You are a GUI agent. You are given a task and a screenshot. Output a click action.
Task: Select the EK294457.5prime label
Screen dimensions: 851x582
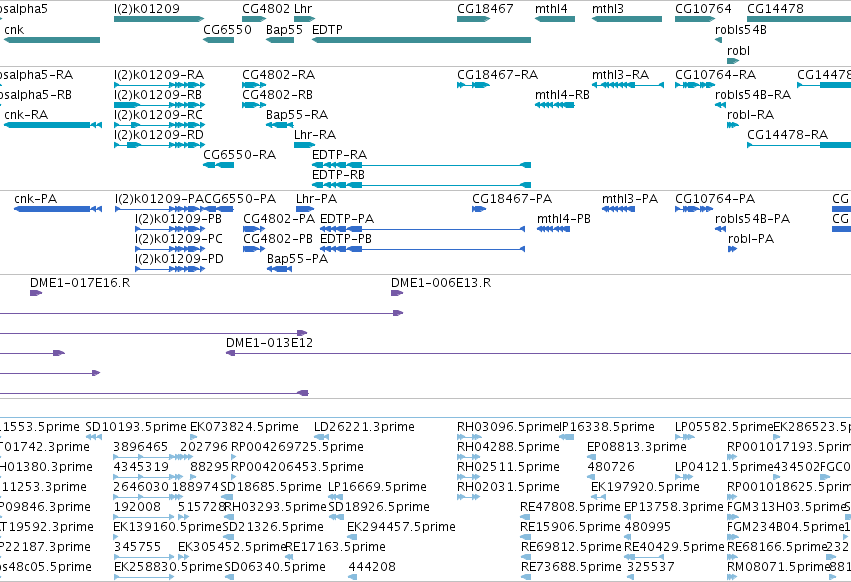[x=401, y=527]
